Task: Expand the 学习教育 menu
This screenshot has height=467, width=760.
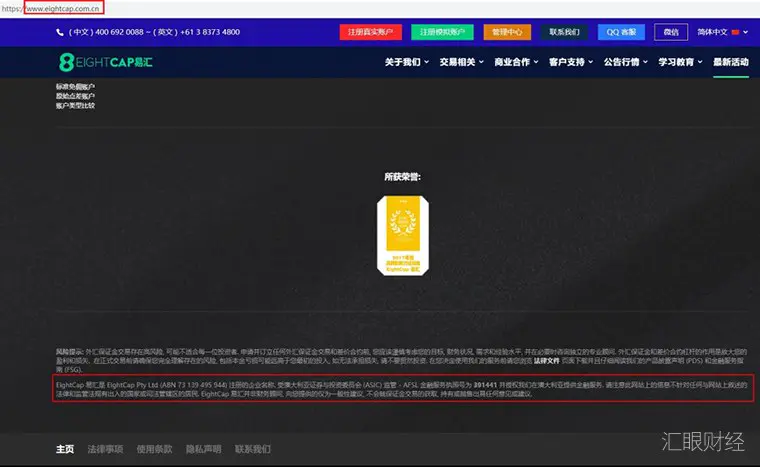Action: [x=681, y=62]
